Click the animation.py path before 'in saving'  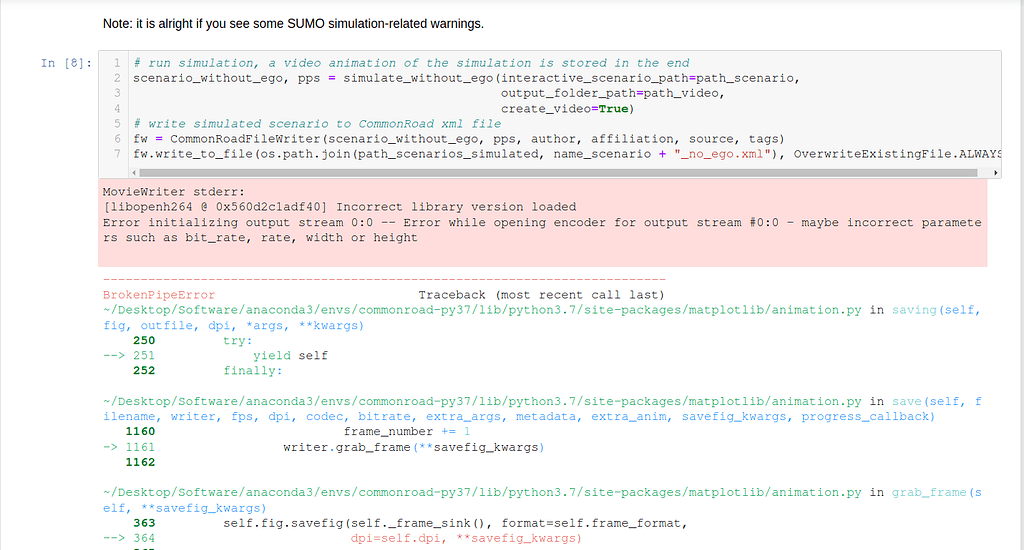[482, 310]
